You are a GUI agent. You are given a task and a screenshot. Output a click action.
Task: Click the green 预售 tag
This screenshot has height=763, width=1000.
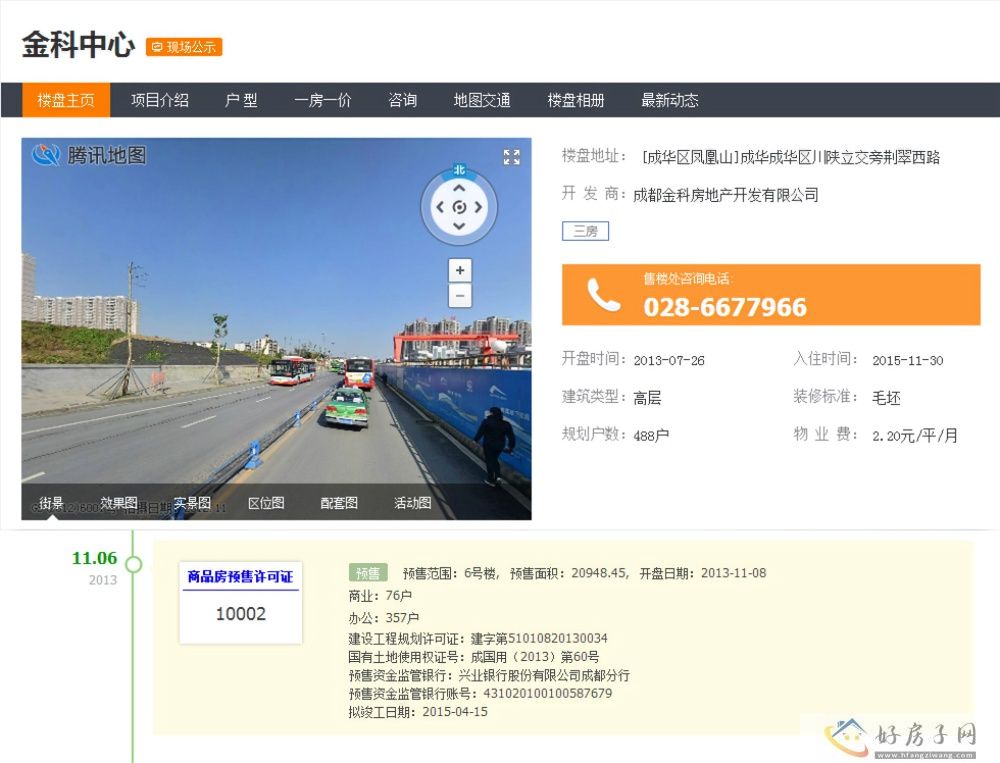368,573
